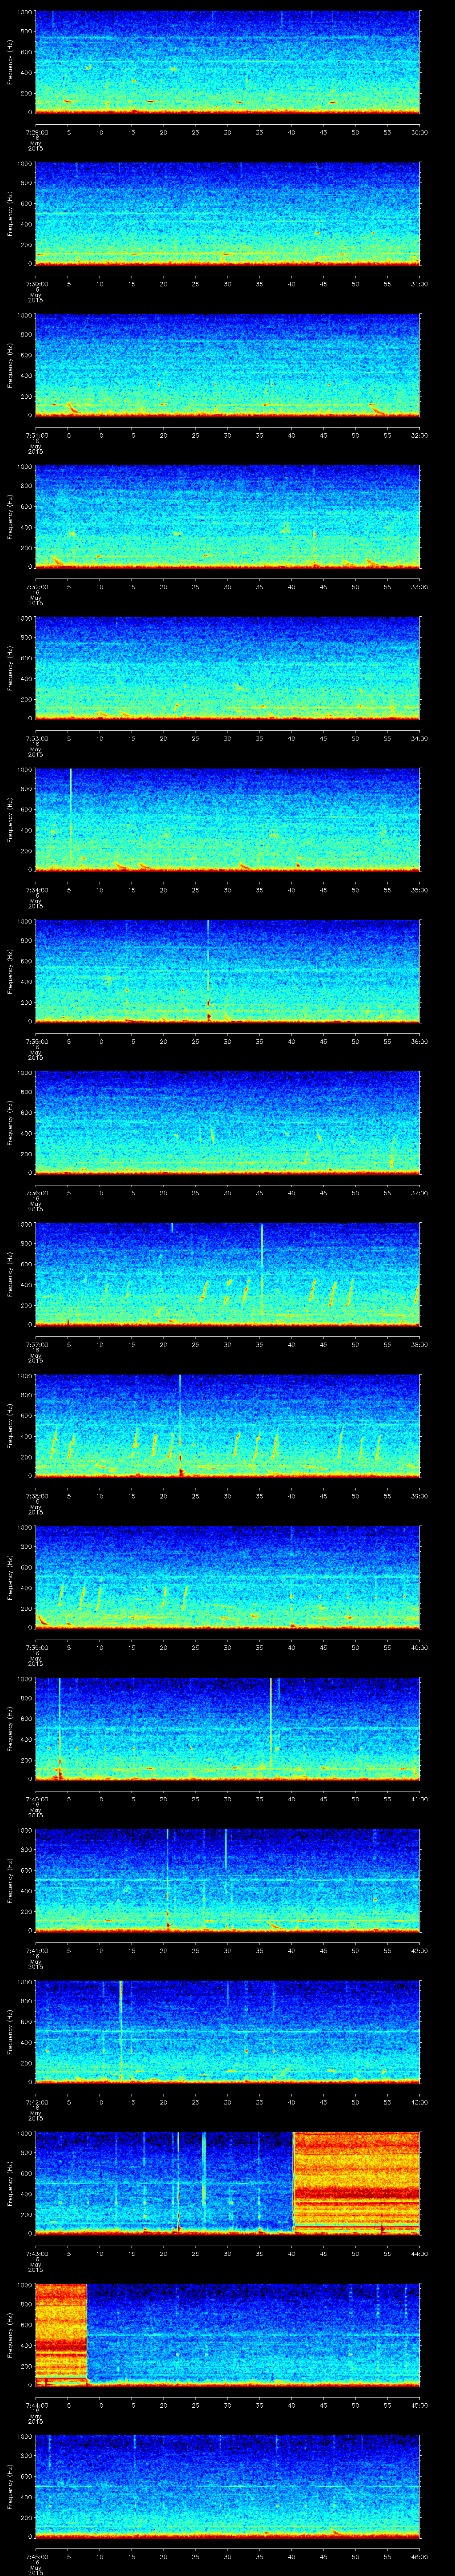Select the "37:00" end time label
The width and height of the screenshot is (455, 2576).
419,1192
